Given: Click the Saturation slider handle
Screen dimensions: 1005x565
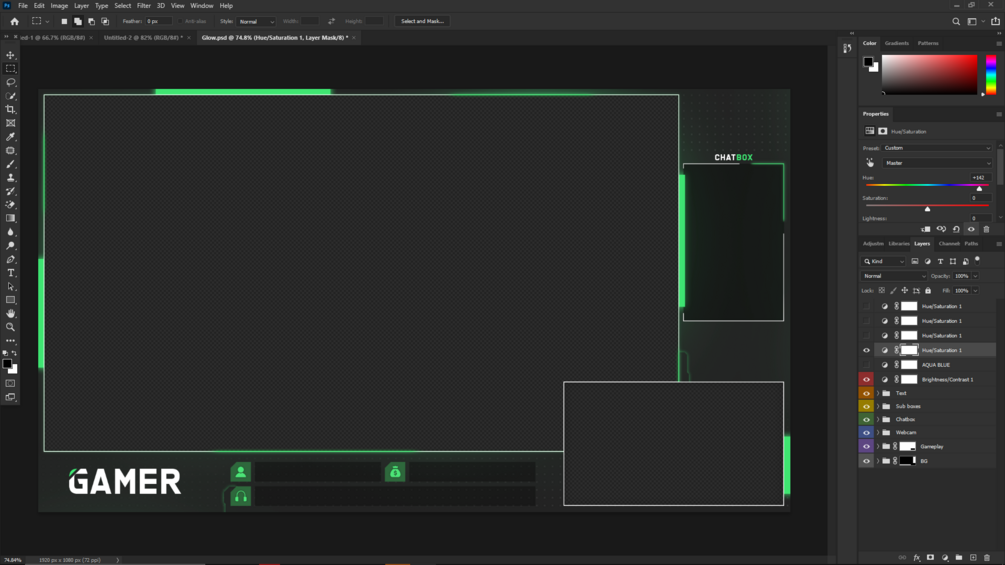Looking at the screenshot, I should pos(927,209).
